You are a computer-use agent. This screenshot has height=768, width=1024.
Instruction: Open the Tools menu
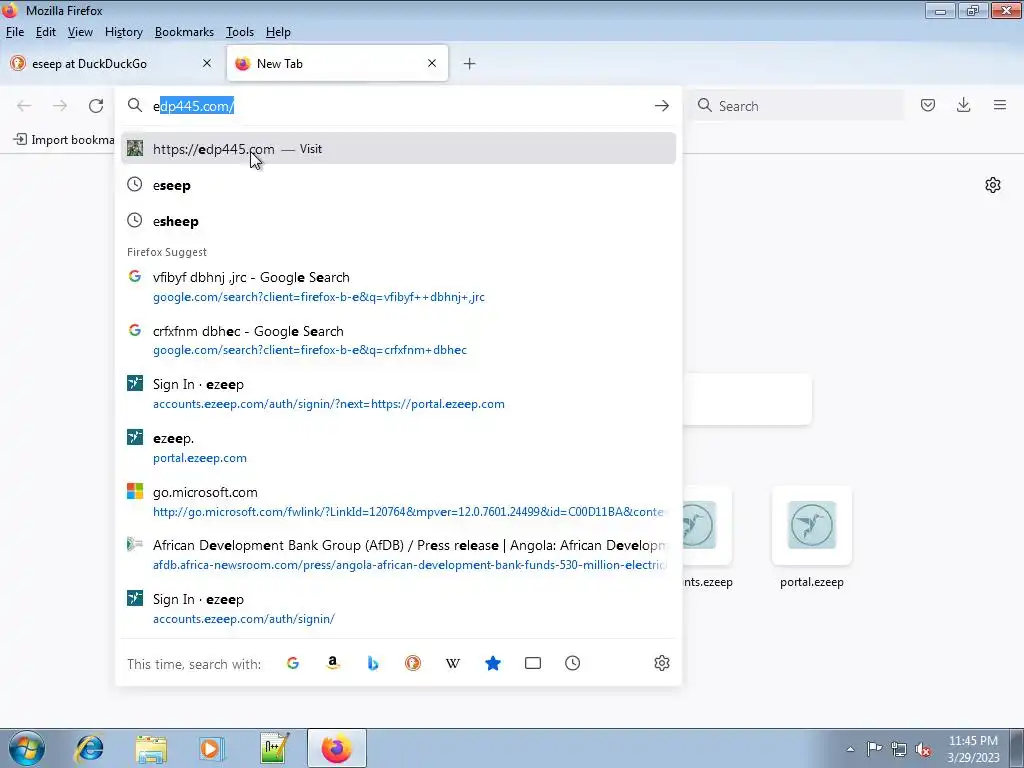[x=240, y=32]
